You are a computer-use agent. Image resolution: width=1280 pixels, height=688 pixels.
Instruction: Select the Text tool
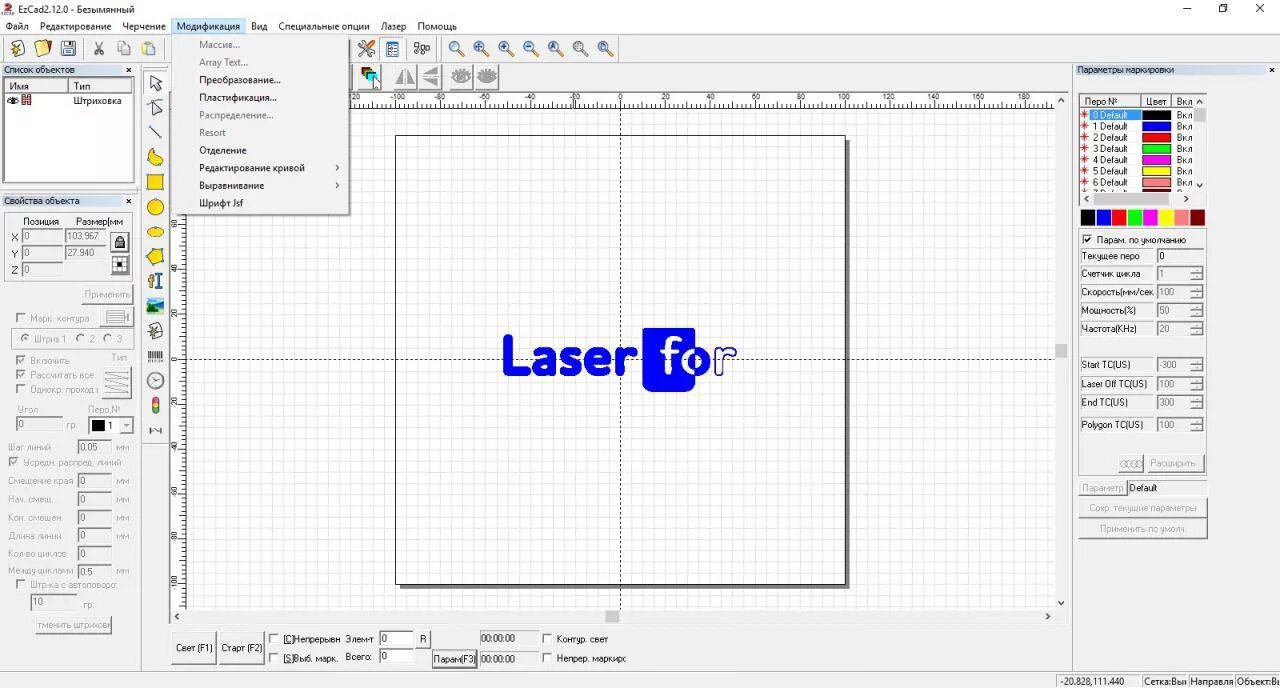pyautogui.click(x=155, y=281)
